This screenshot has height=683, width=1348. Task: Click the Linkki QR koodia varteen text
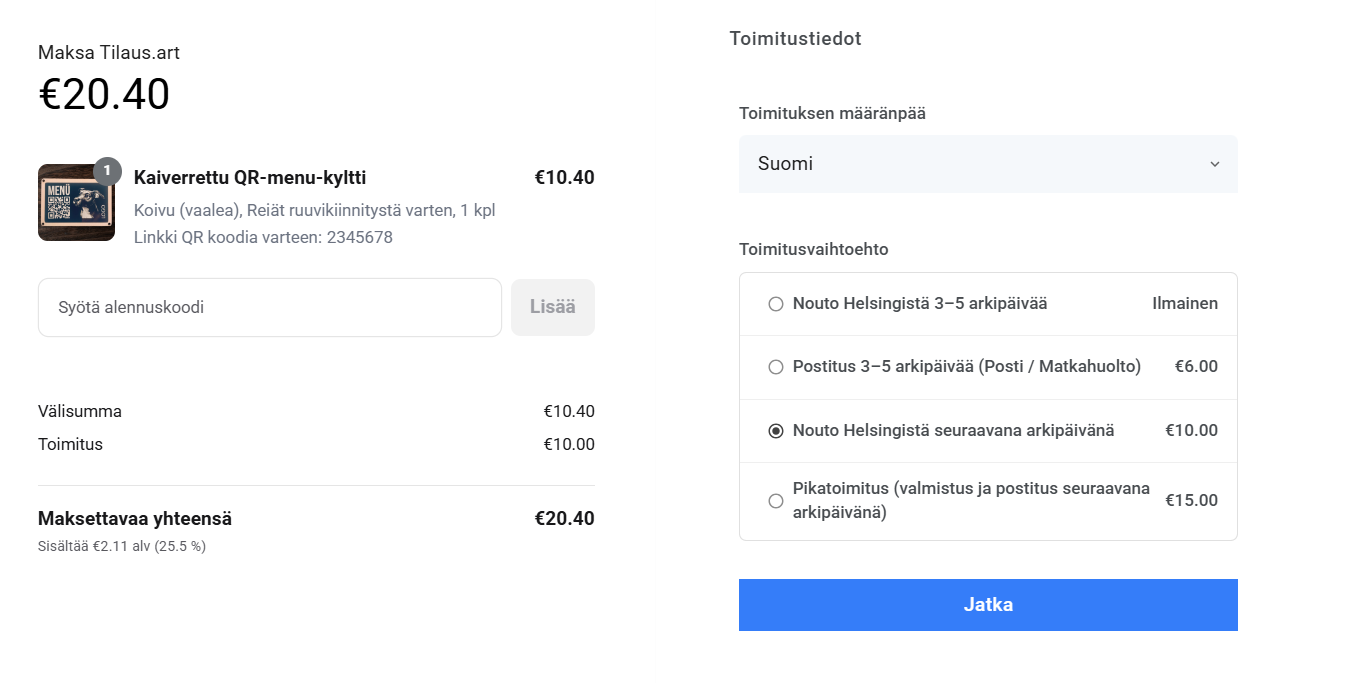(263, 238)
